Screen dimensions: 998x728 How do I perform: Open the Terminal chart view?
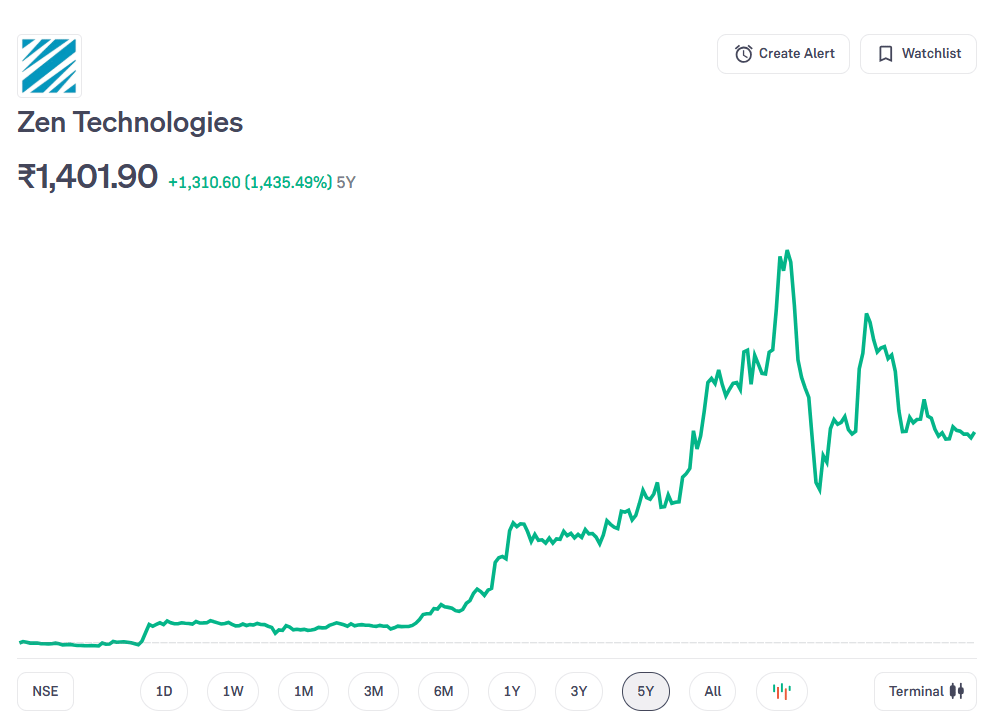[925, 691]
